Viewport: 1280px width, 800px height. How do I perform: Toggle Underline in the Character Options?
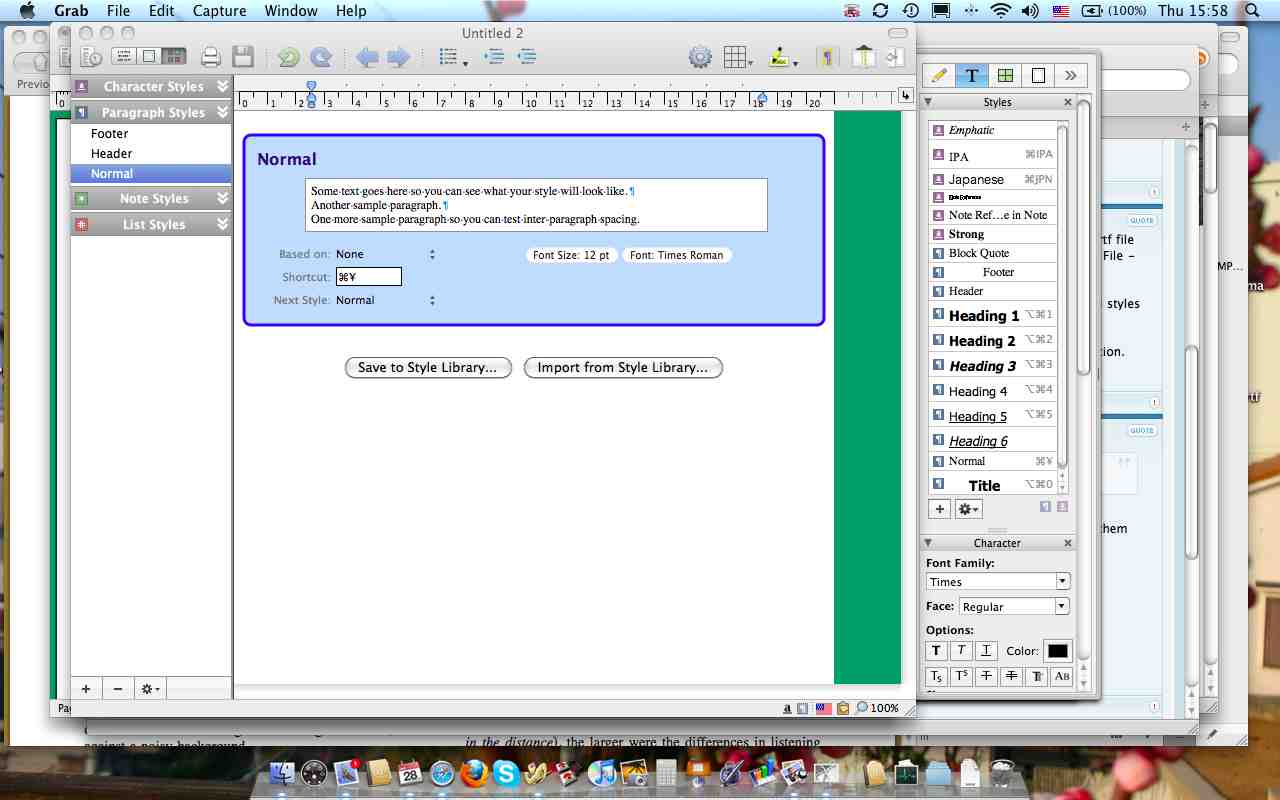[985, 650]
